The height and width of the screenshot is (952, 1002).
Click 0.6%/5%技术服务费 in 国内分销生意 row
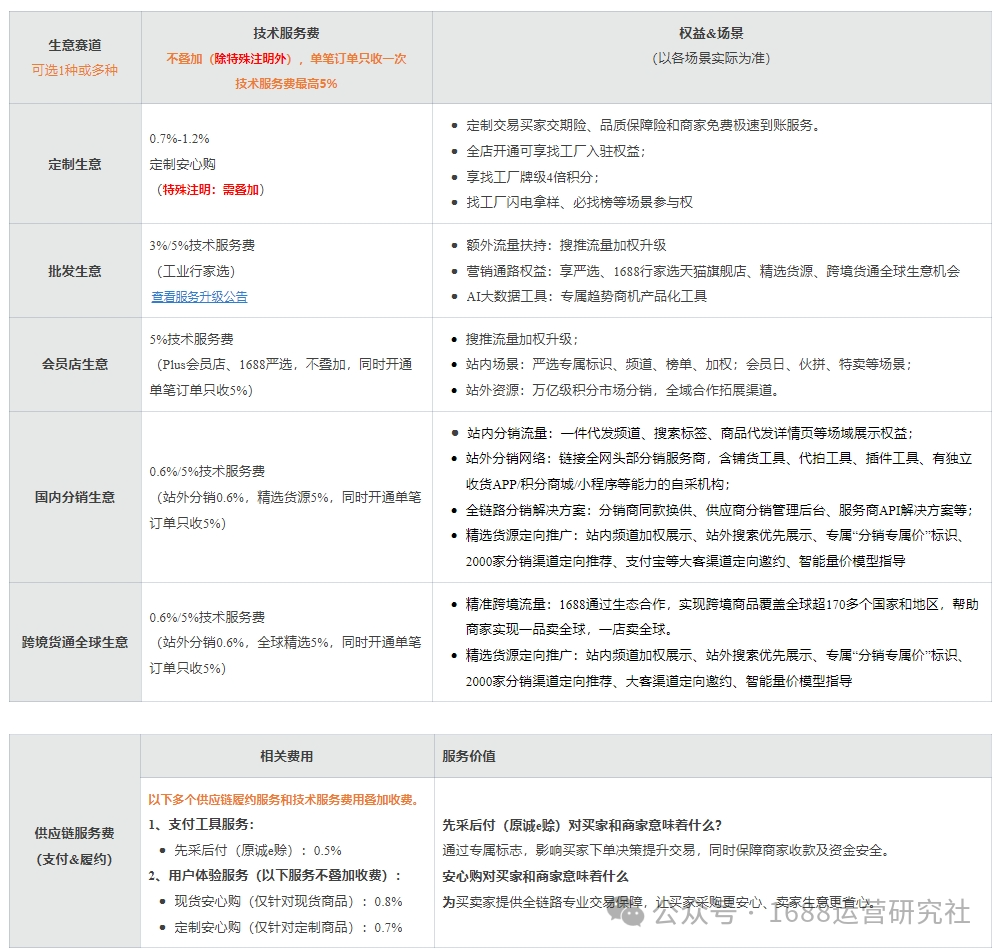tap(207, 472)
